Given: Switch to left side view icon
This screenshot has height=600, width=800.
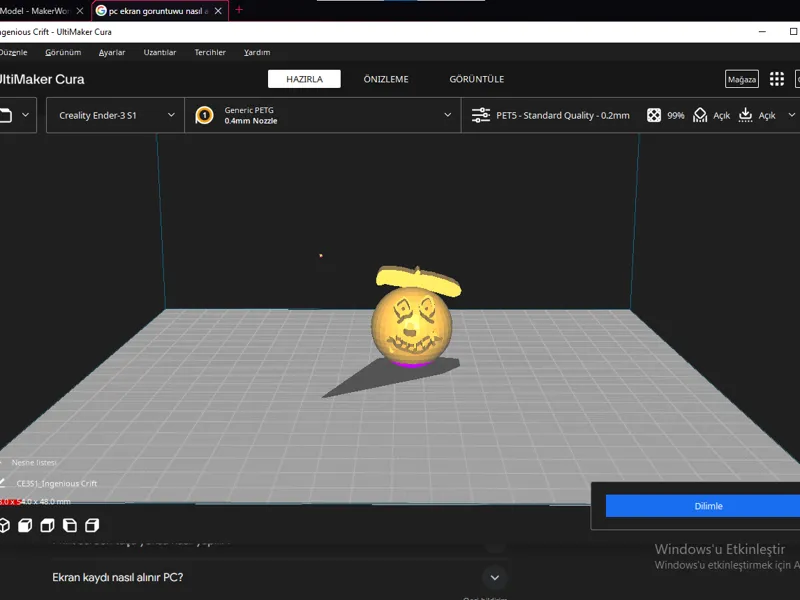Looking at the screenshot, I should pyautogui.click(x=70, y=525).
